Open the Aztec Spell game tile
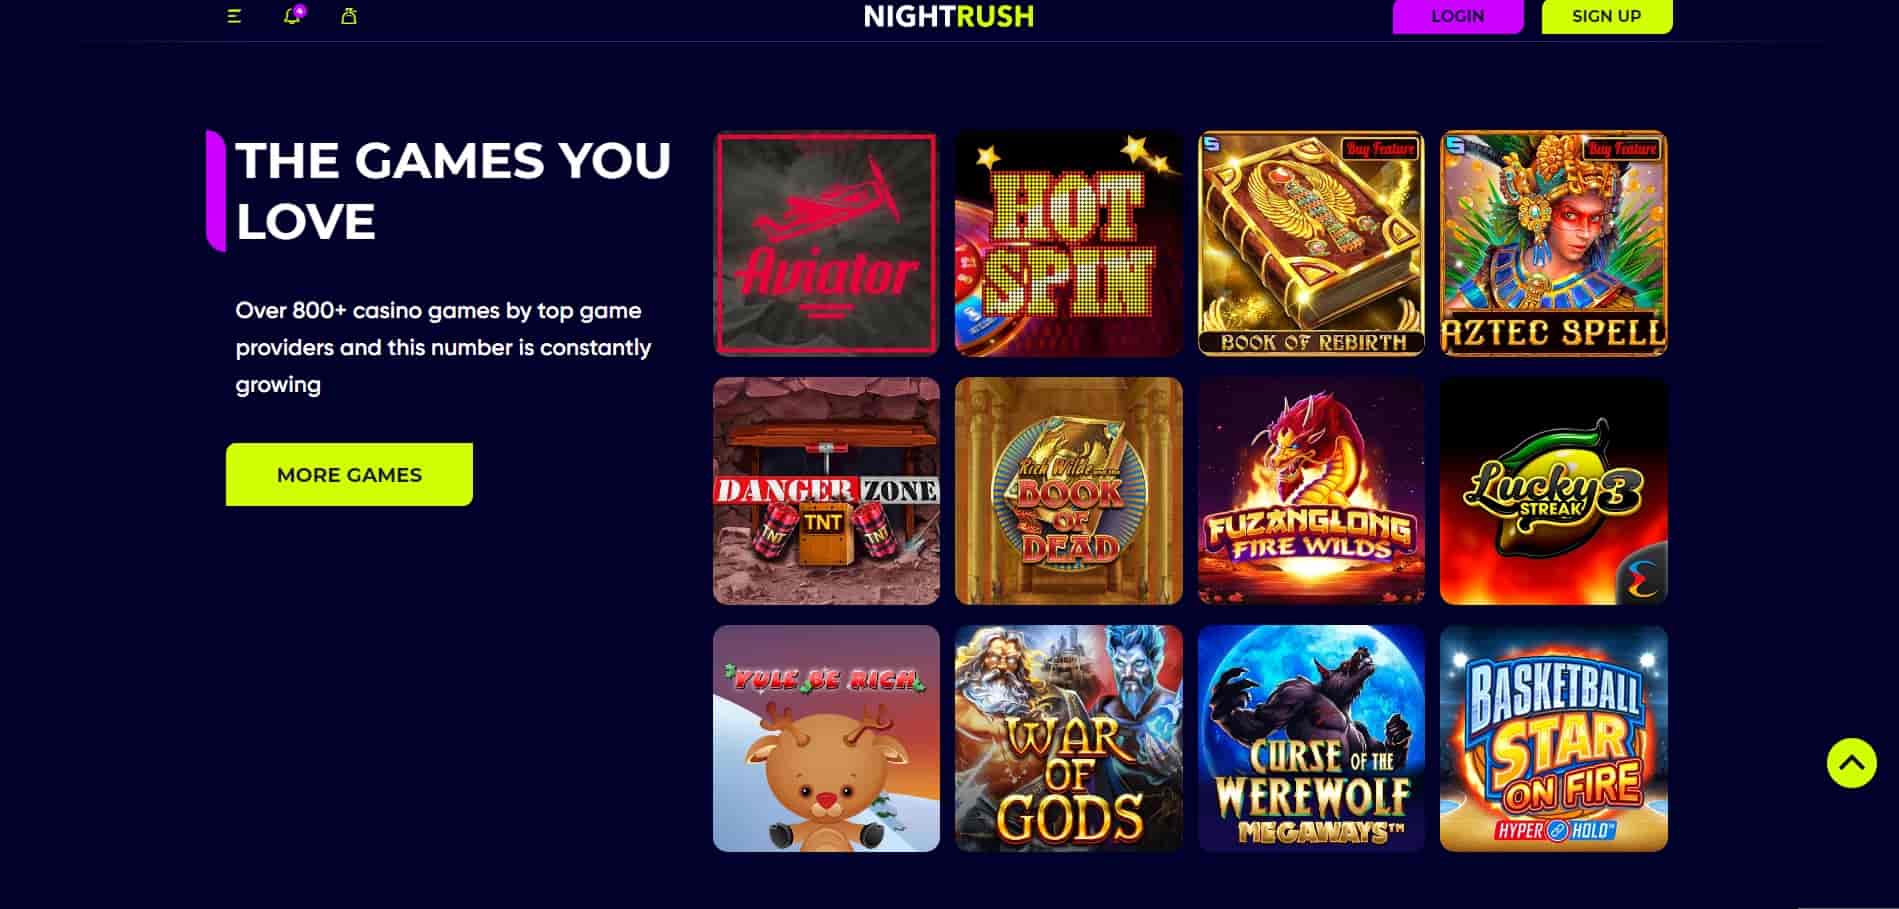The width and height of the screenshot is (1899, 909). 1553,243
